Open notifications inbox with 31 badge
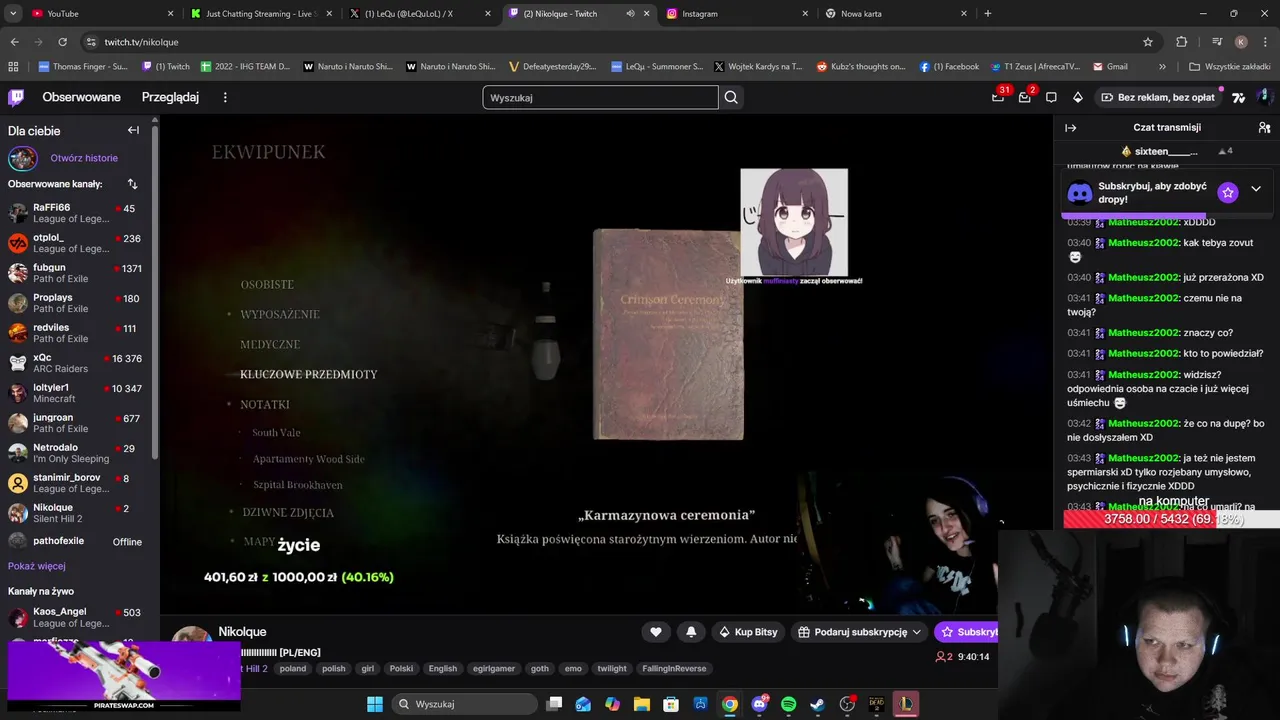This screenshot has width=1280, height=720. (x=999, y=97)
